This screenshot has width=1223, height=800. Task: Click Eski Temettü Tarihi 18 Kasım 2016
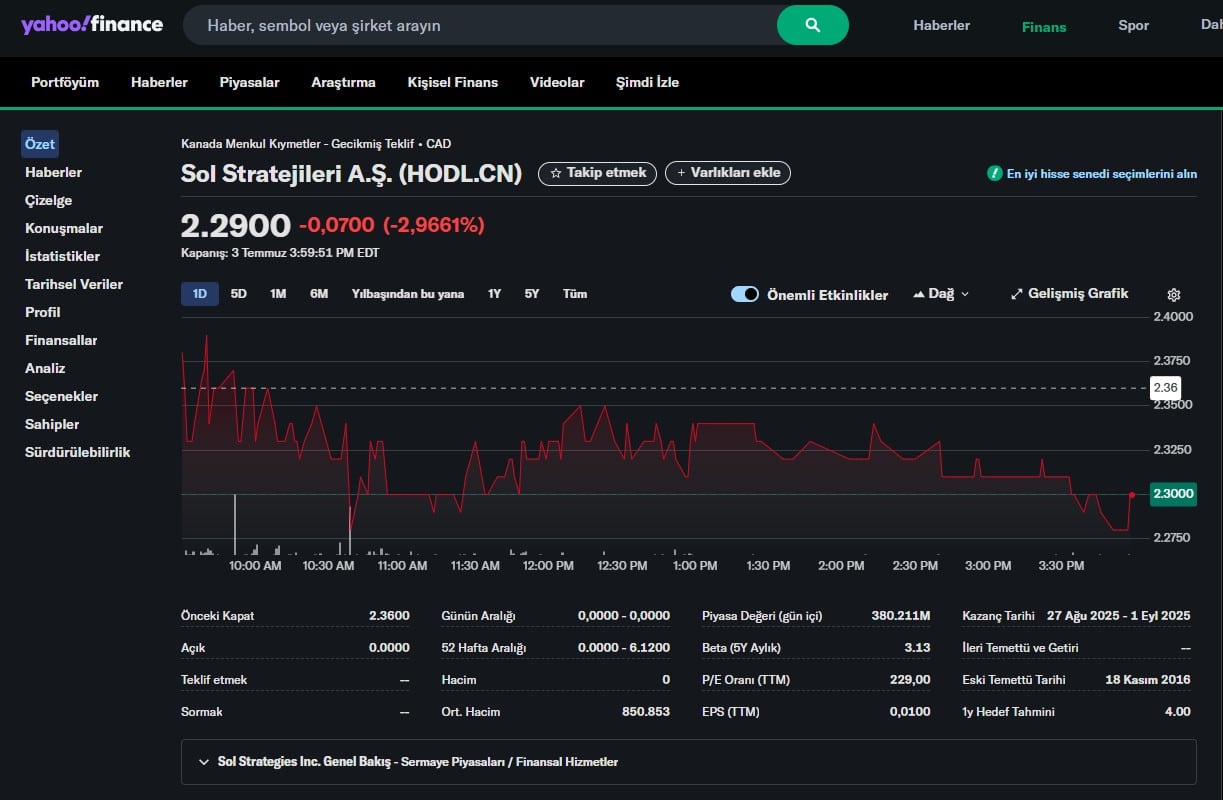(1148, 680)
